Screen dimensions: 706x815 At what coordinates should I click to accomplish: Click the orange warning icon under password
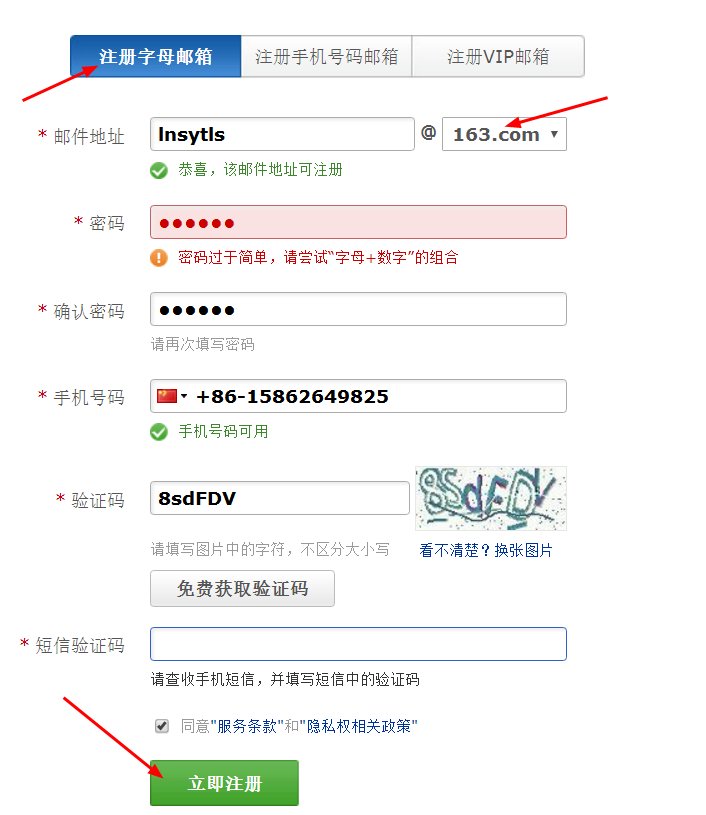pyautogui.click(x=159, y=258)
